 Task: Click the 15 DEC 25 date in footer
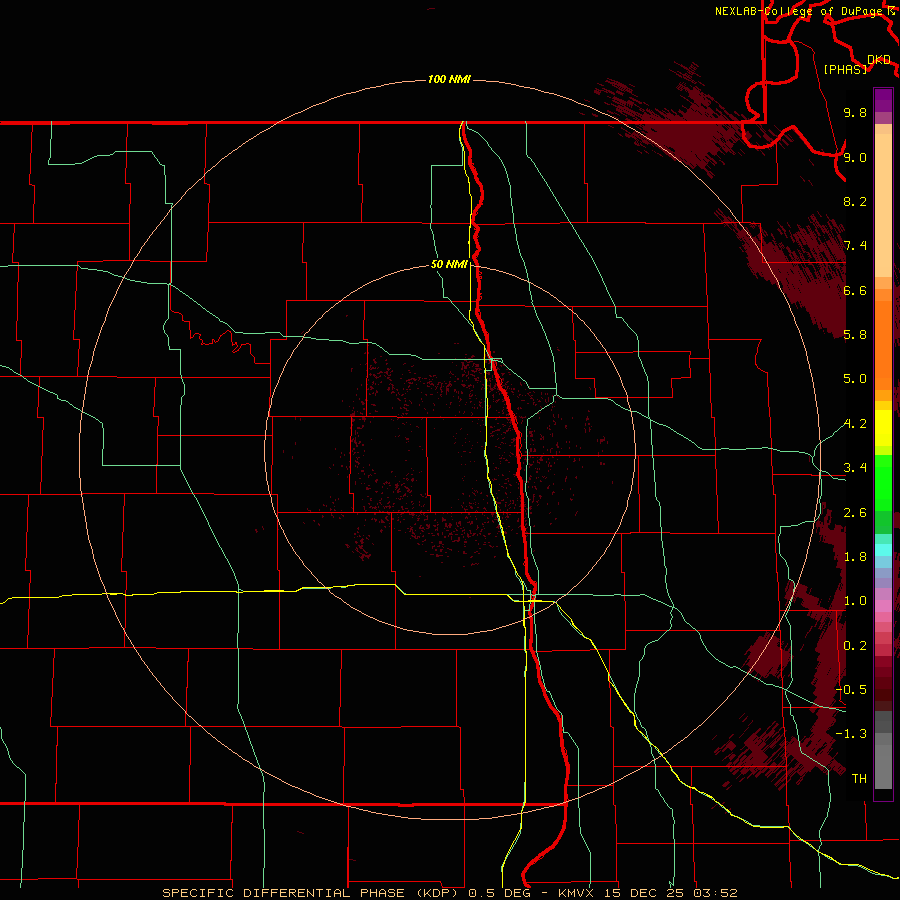pos(644,893)
